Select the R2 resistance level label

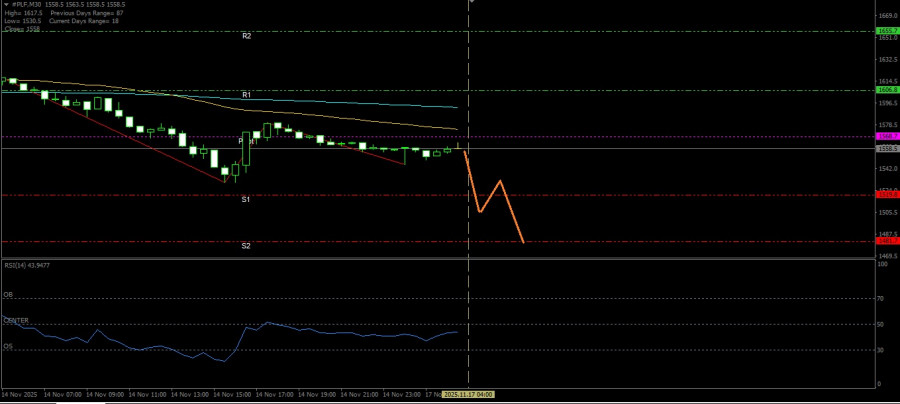(246, 35)
